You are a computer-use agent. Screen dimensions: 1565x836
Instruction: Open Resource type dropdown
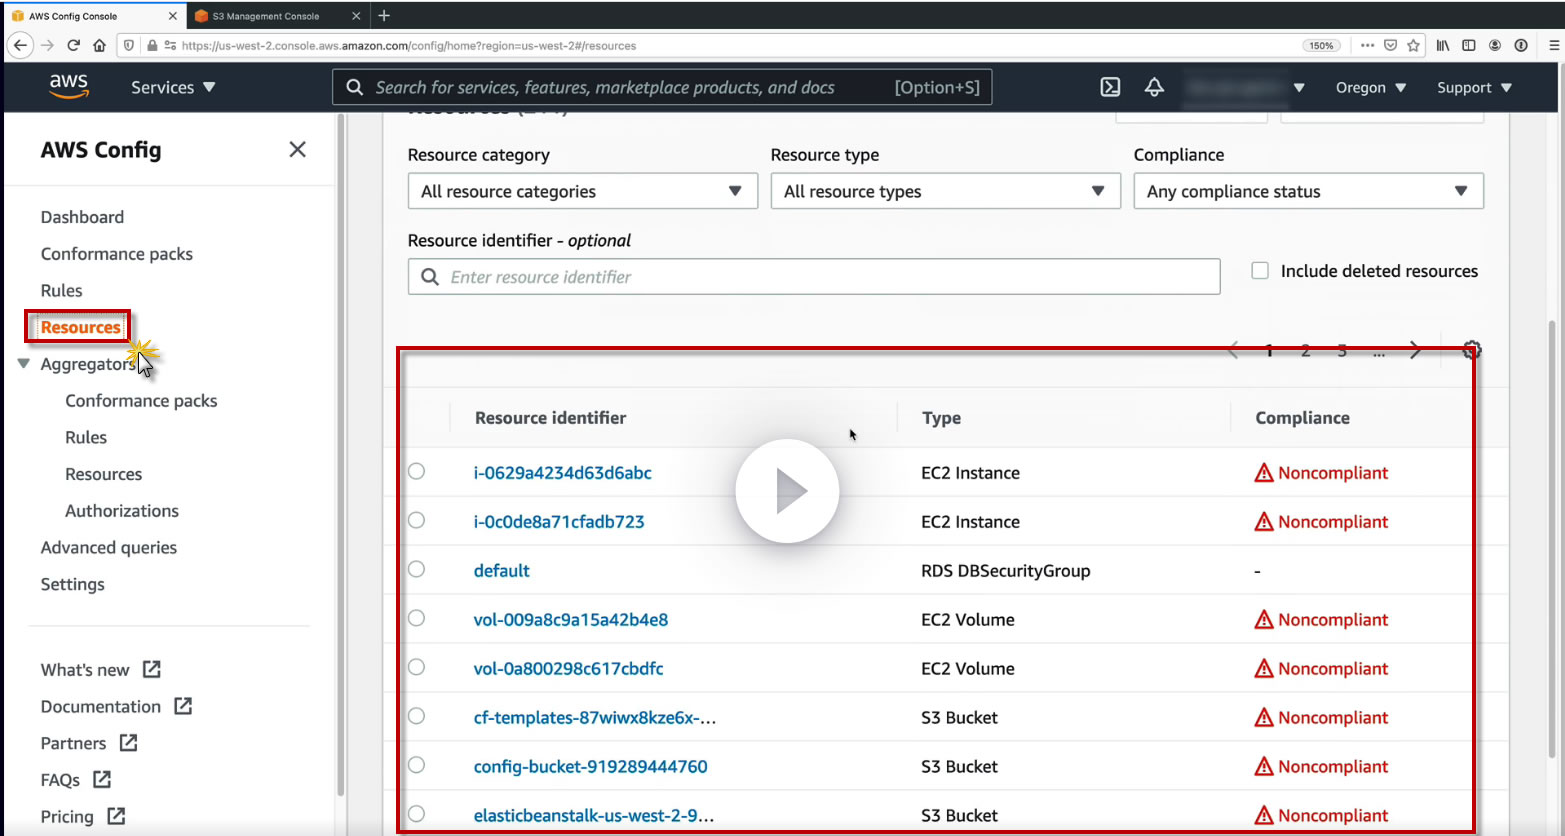[945, 191]
